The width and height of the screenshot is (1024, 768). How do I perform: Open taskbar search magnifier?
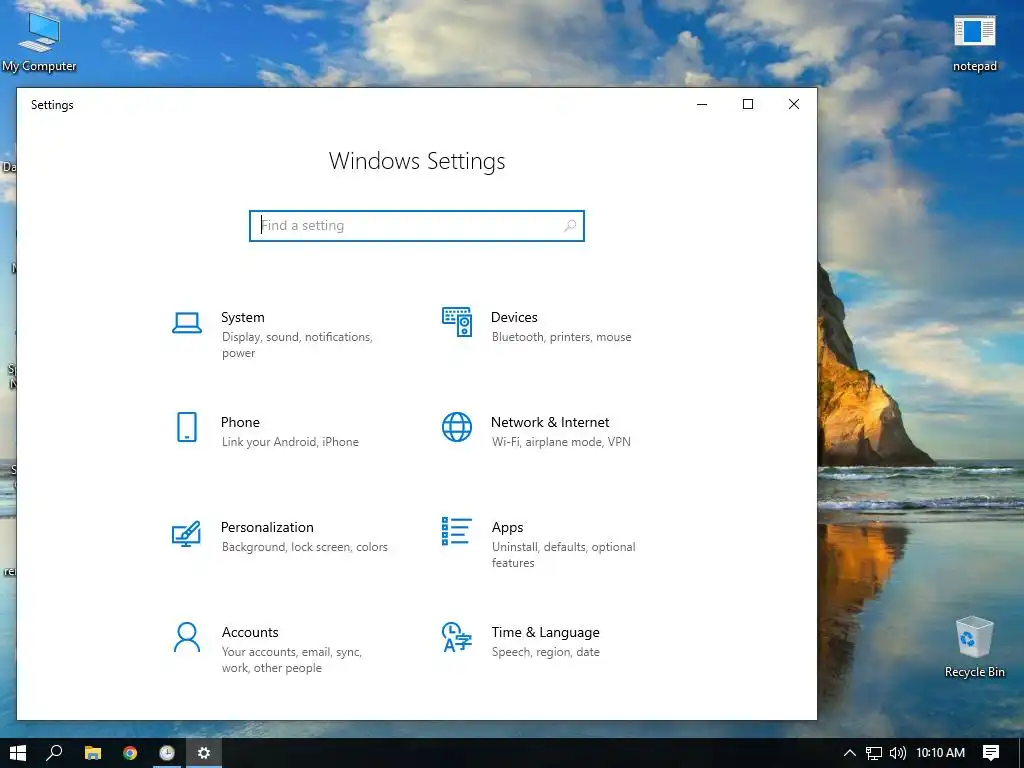click(x=55, y=753)
